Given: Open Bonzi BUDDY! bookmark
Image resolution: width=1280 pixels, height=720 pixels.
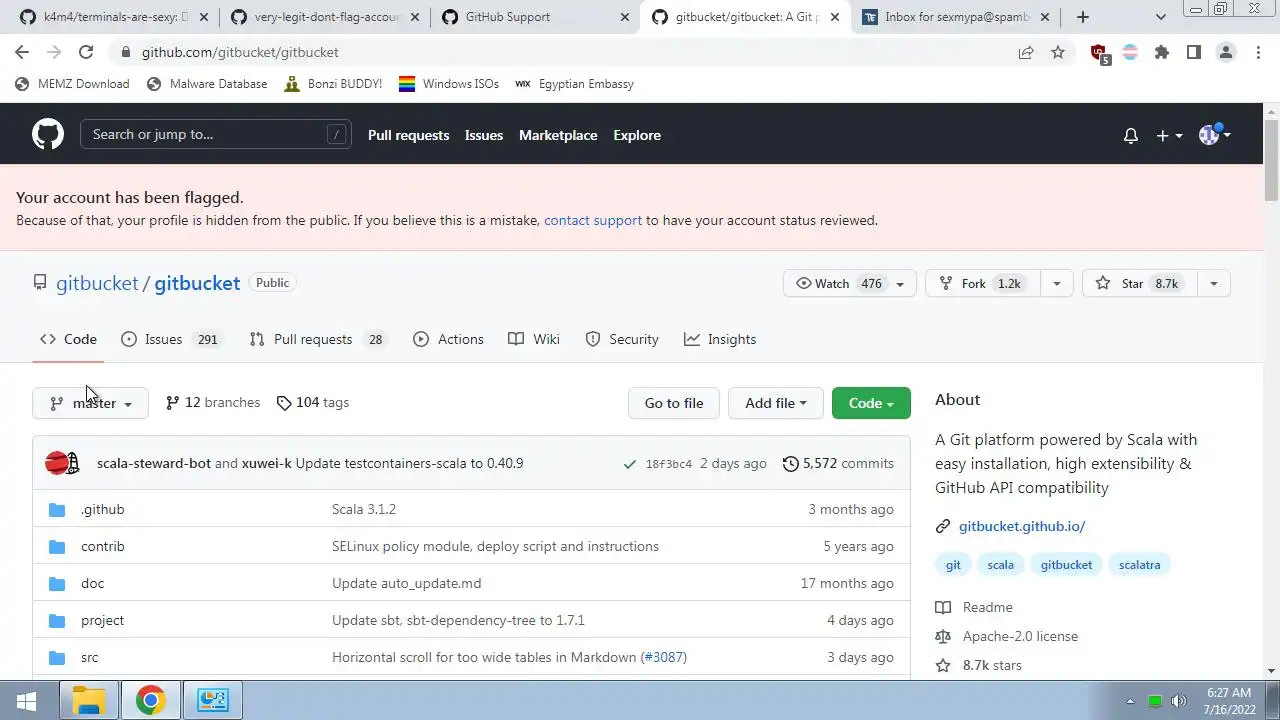Looking at the screenshot, I should pos(333,84).
